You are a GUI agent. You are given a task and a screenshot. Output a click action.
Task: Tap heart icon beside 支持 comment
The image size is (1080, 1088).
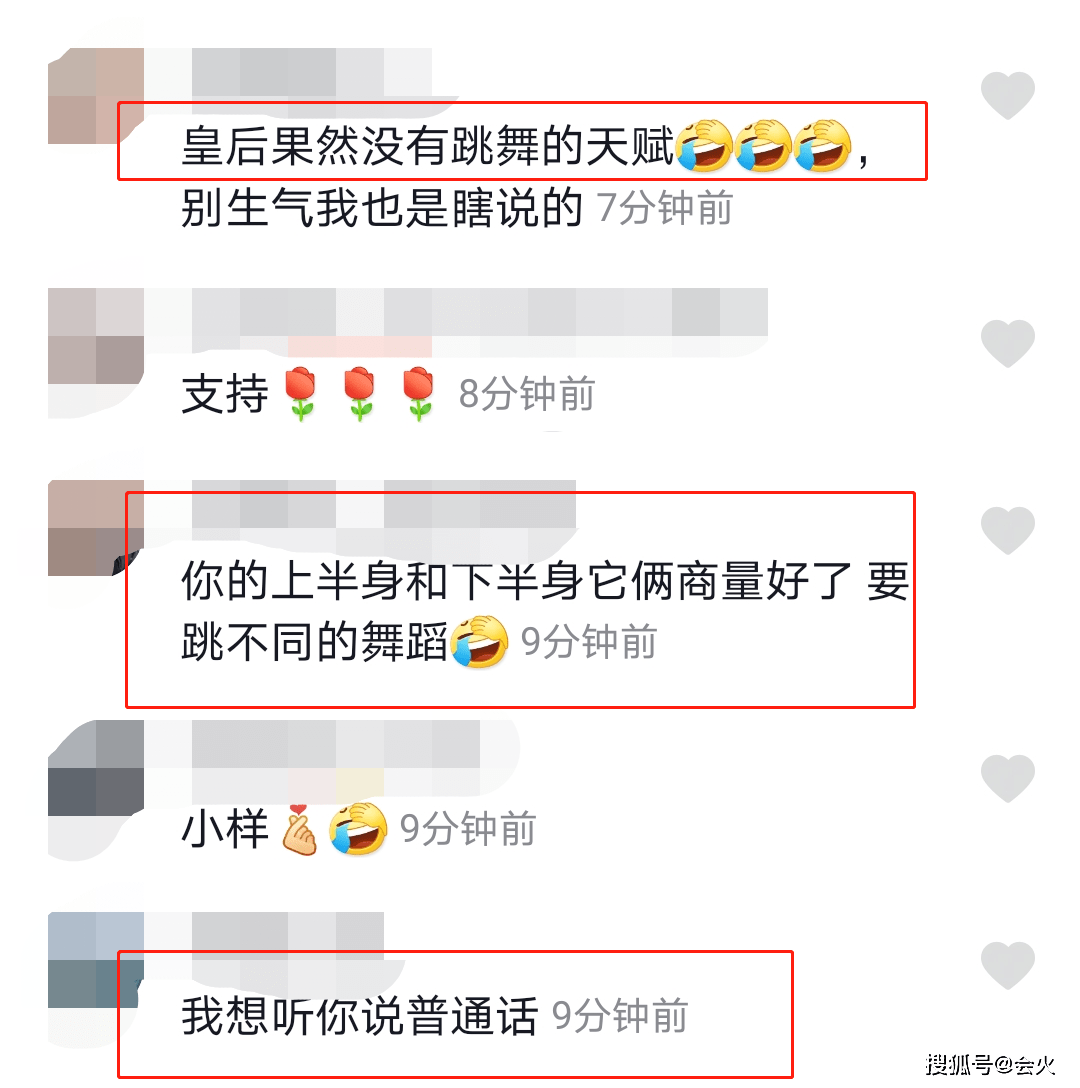pyautogui.click(x=1007, y=343)
